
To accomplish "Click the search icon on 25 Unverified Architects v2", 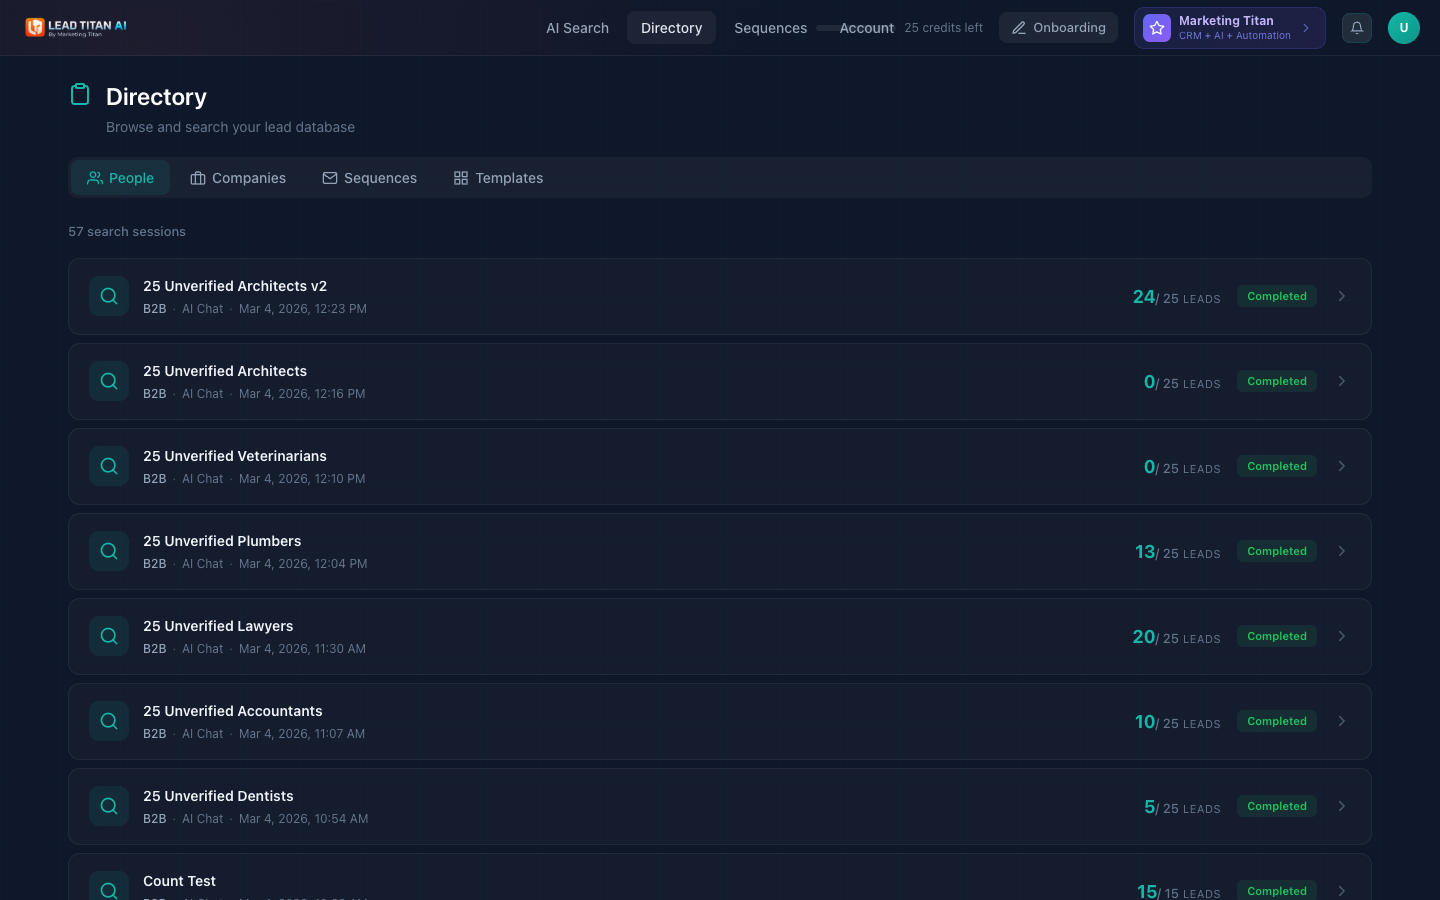I will [x=109, y=296].
